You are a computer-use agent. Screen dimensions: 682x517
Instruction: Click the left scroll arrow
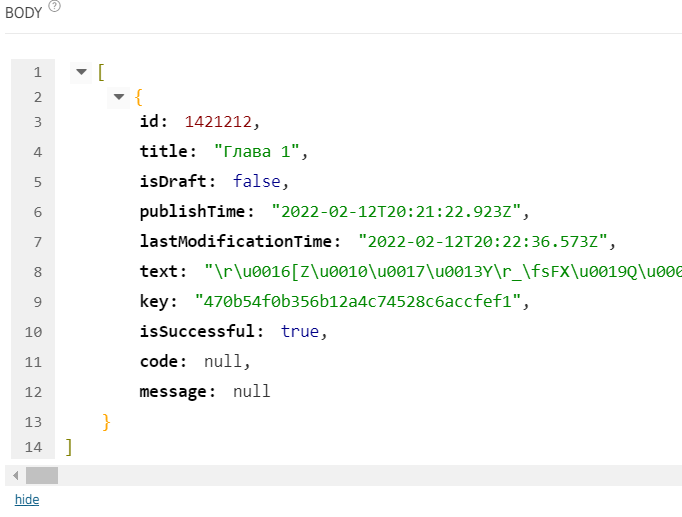pyautogui.click(x=14, y=475)
